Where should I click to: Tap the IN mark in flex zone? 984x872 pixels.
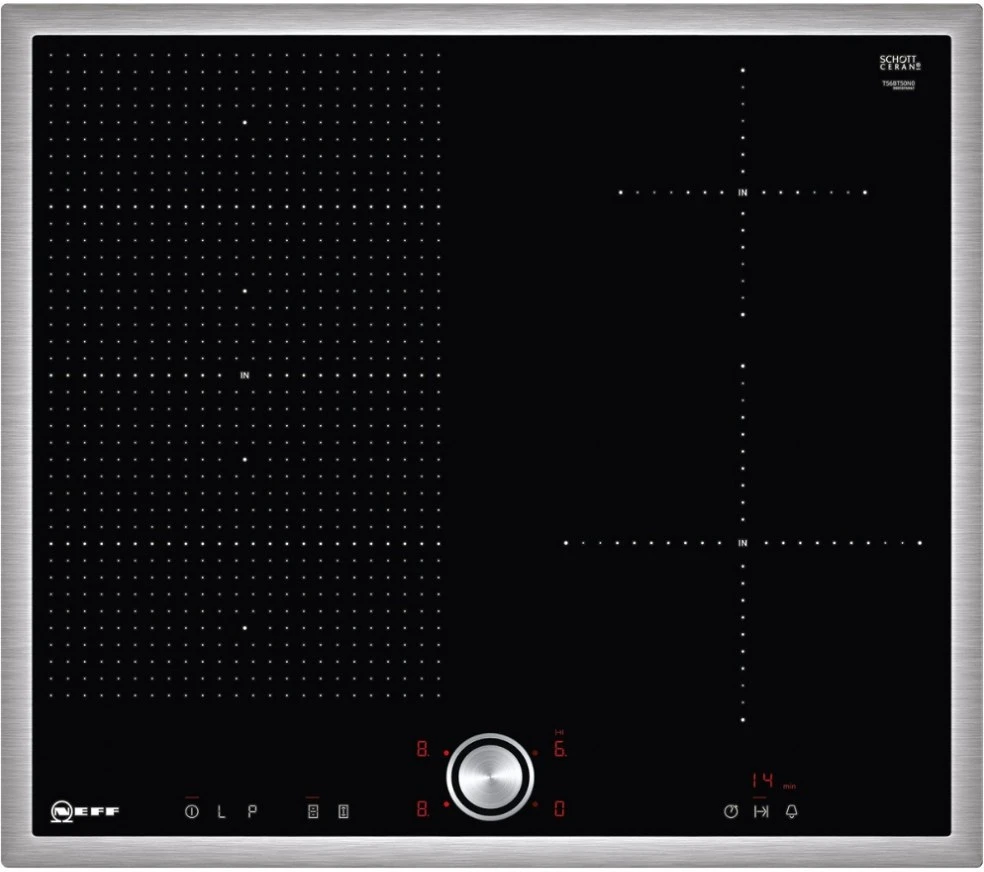coord(244,376)
